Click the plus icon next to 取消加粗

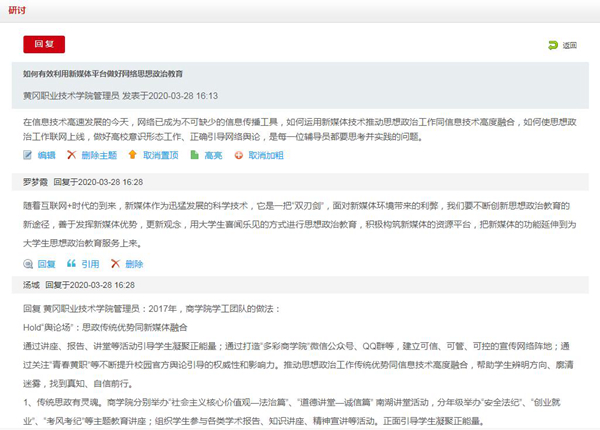[x=238, y=155]
